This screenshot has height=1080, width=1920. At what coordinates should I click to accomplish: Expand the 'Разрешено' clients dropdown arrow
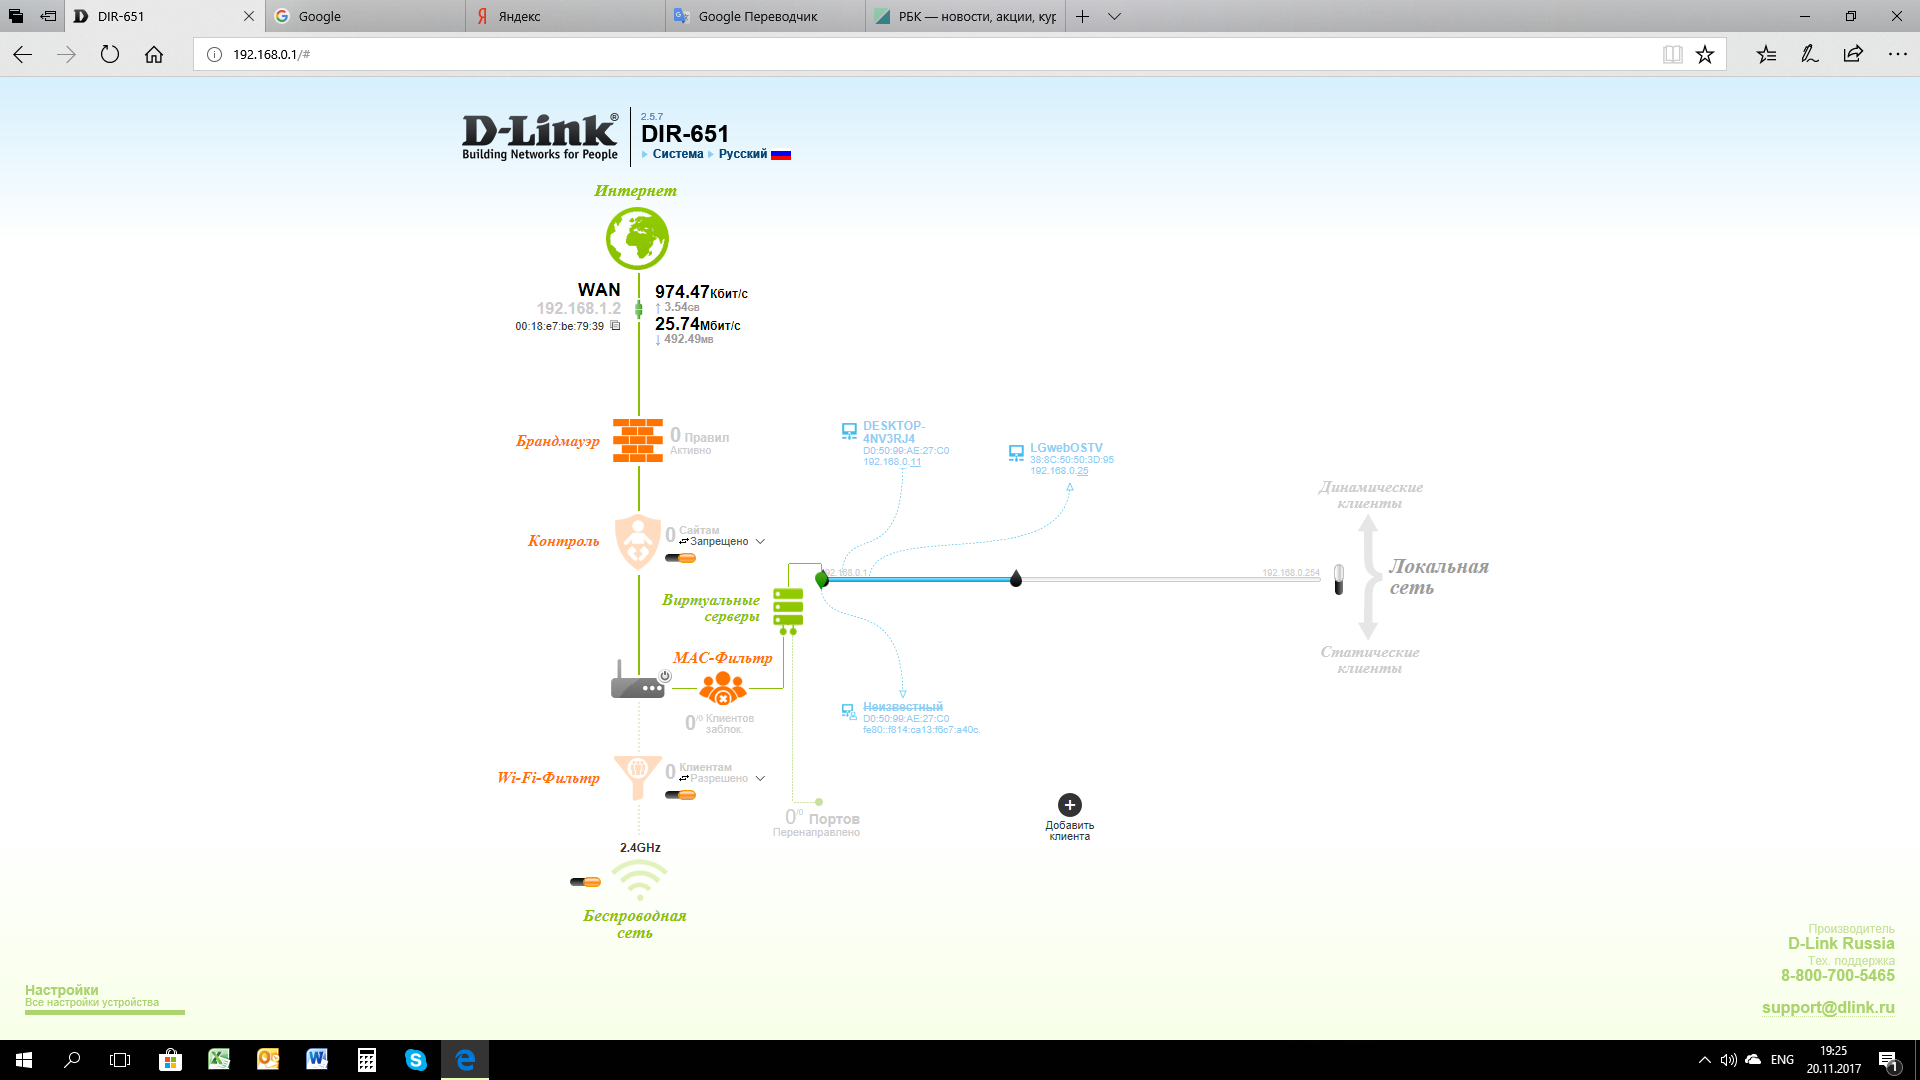tap(761, 779)
